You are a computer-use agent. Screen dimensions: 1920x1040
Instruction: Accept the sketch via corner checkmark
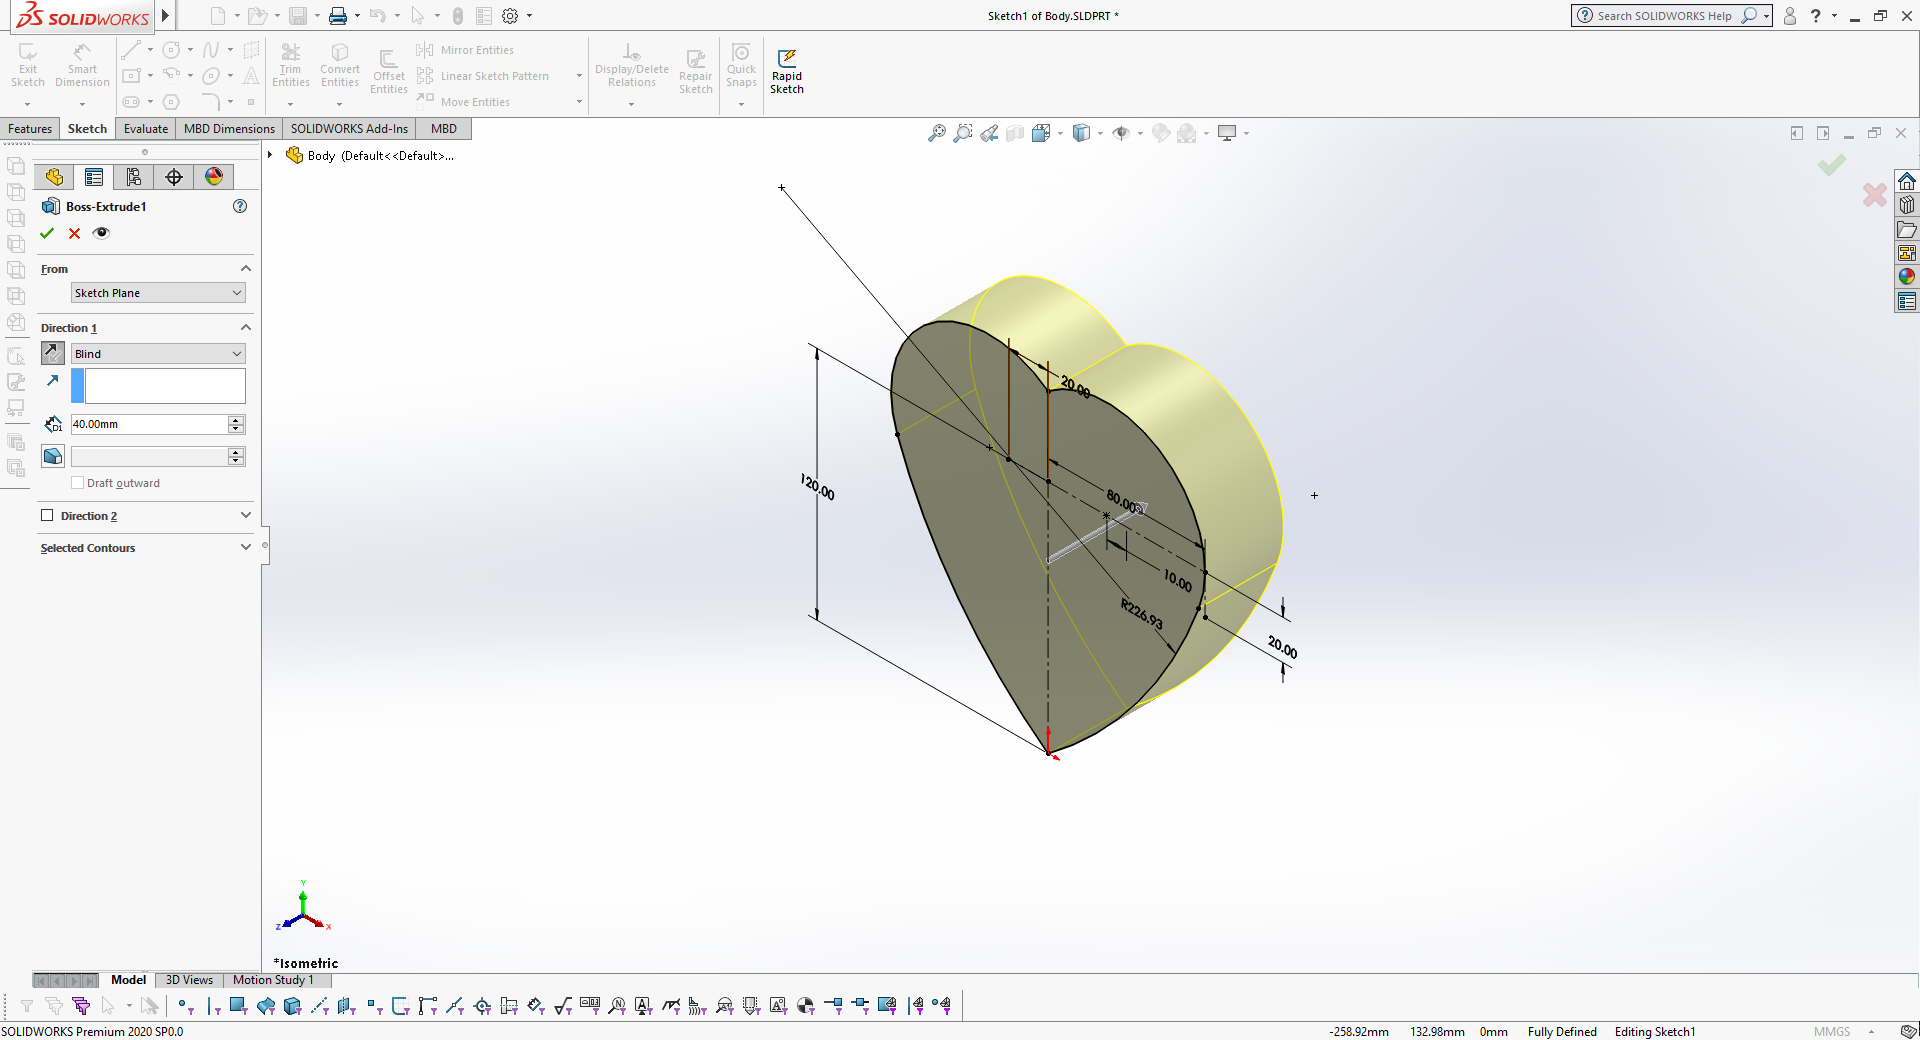tap(1832, 165)
